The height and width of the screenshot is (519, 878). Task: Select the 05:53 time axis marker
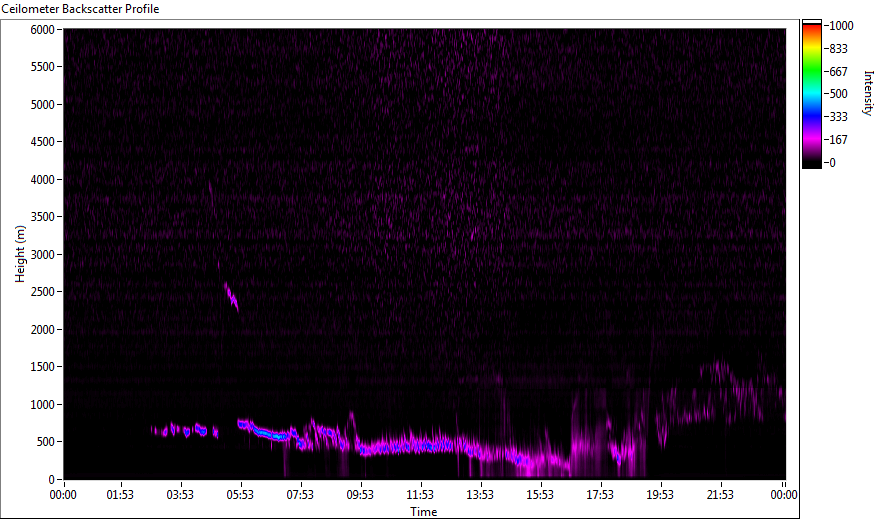tap(240, 494)
